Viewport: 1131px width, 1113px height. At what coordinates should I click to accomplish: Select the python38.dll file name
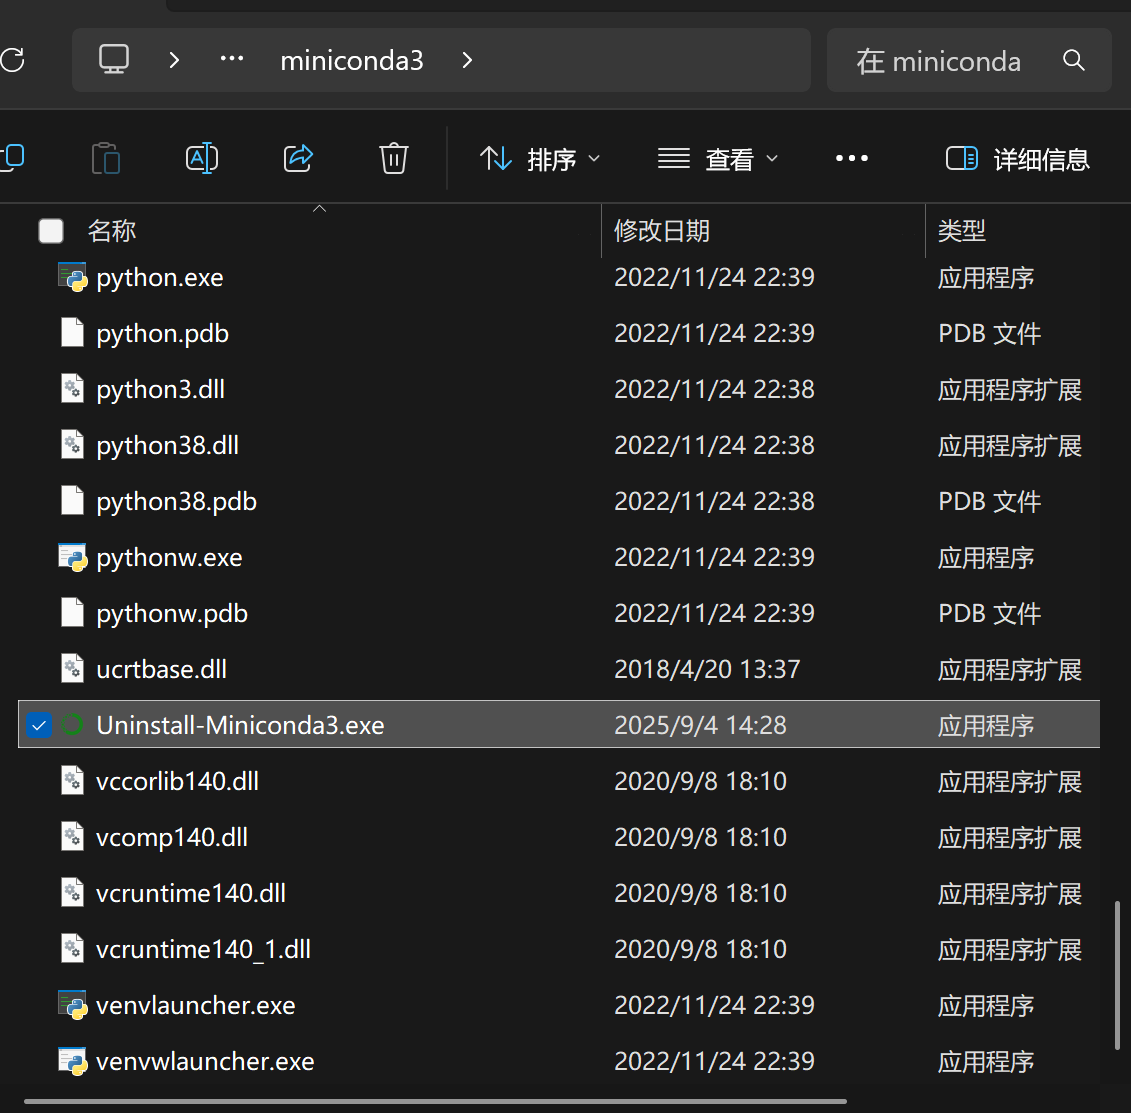[x=167, y=446]
